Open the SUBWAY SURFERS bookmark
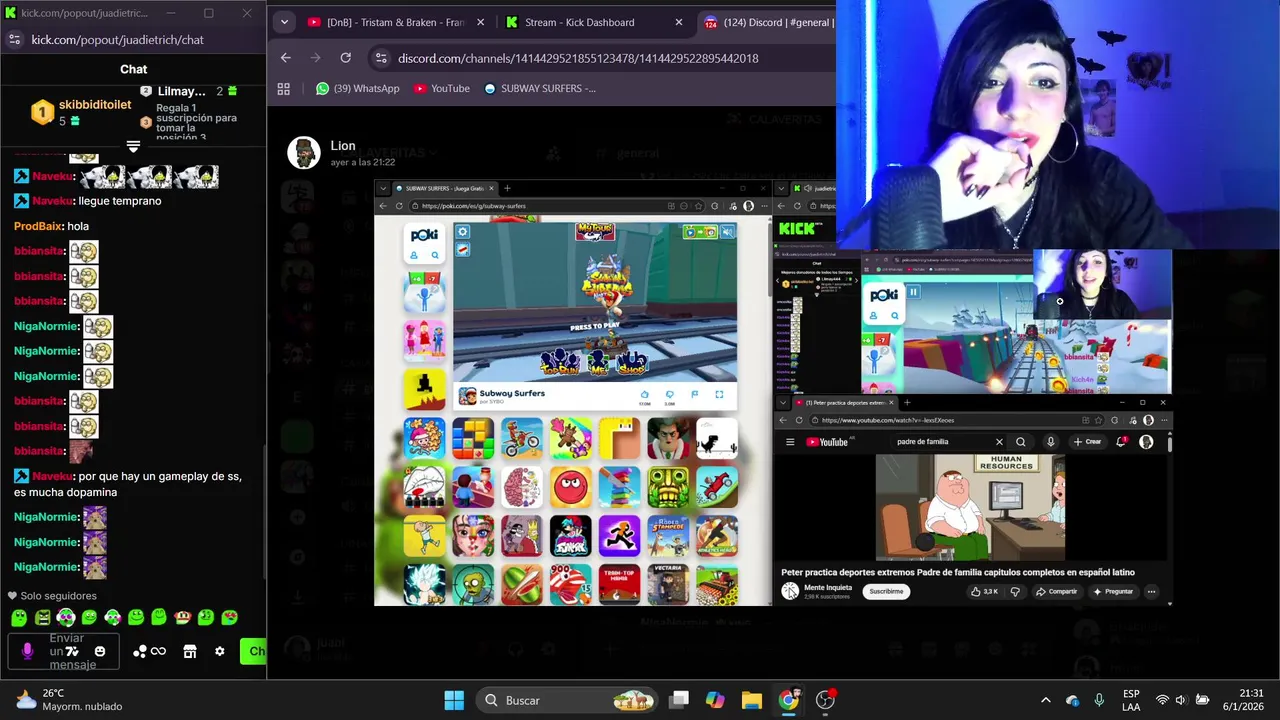Image resolution: width=1280 pixels, height=720 pixels. point(540,88)
